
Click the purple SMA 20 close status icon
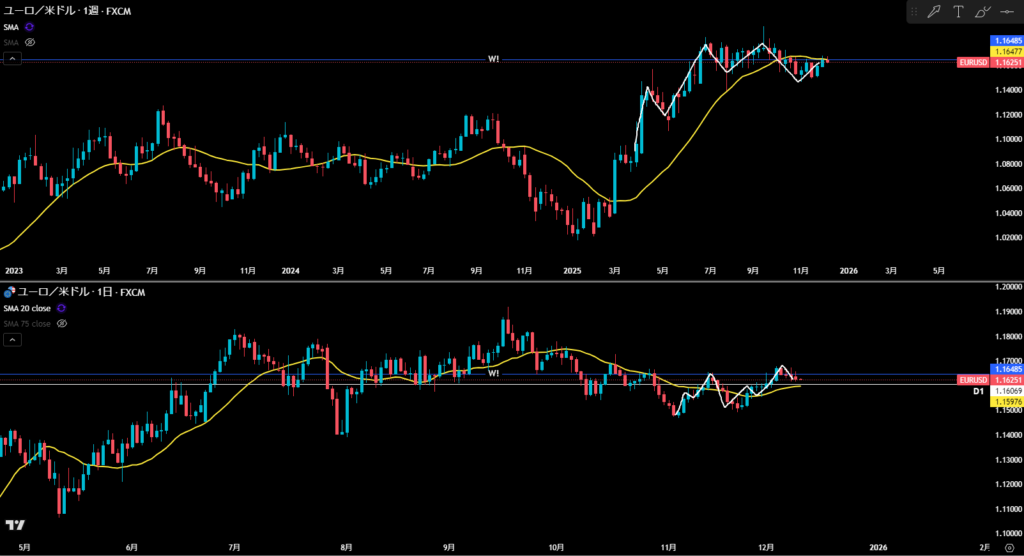[x=62, y=308]
